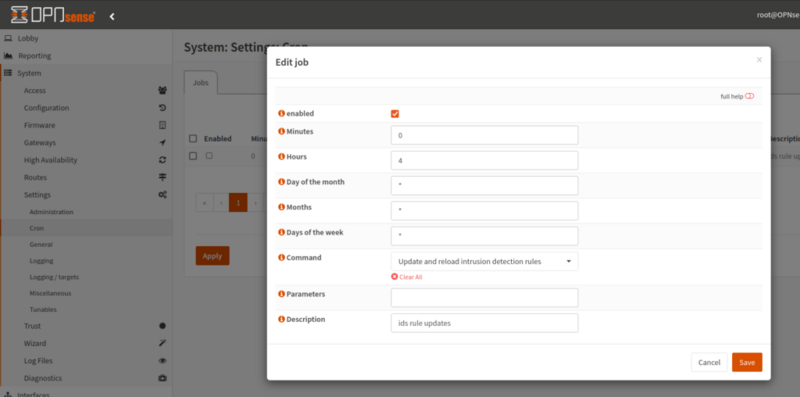Click the Wizard wand icon
This screenshot has height=397, width=800.
[162, 343]
